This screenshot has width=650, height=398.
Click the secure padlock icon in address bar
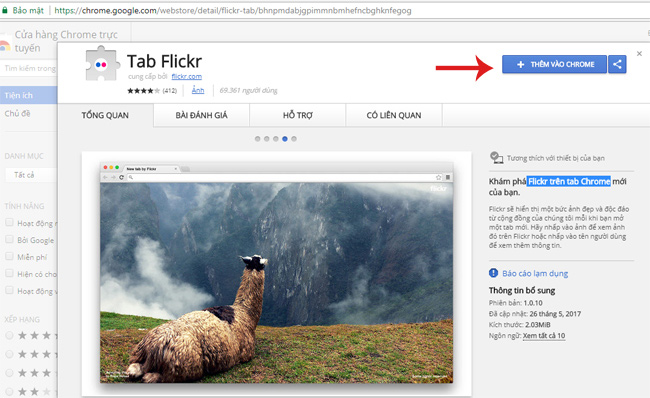click(5, 10)
